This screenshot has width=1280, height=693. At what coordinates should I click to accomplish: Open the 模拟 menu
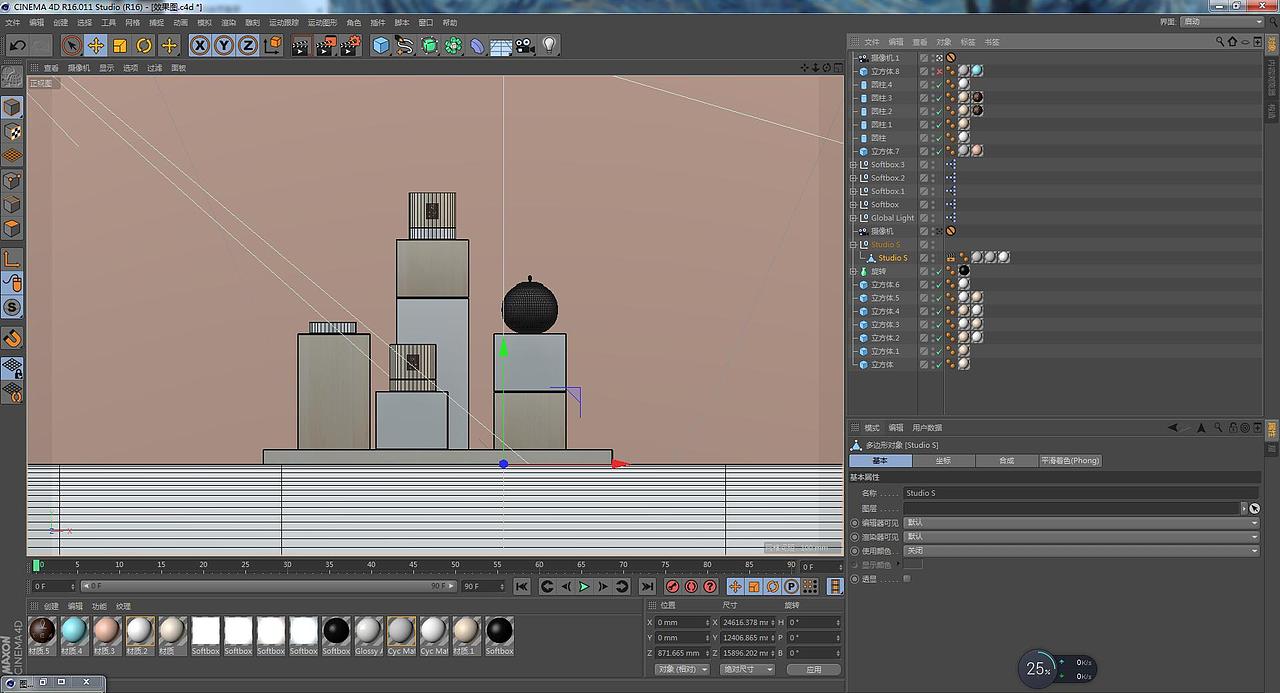(204, 22)
